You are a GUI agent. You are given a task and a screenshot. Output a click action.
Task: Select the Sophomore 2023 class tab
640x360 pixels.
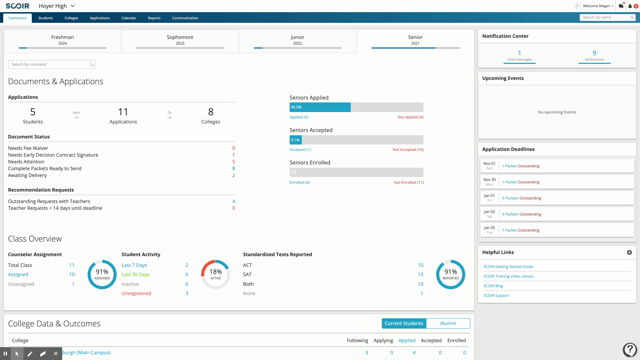[180, 40]
